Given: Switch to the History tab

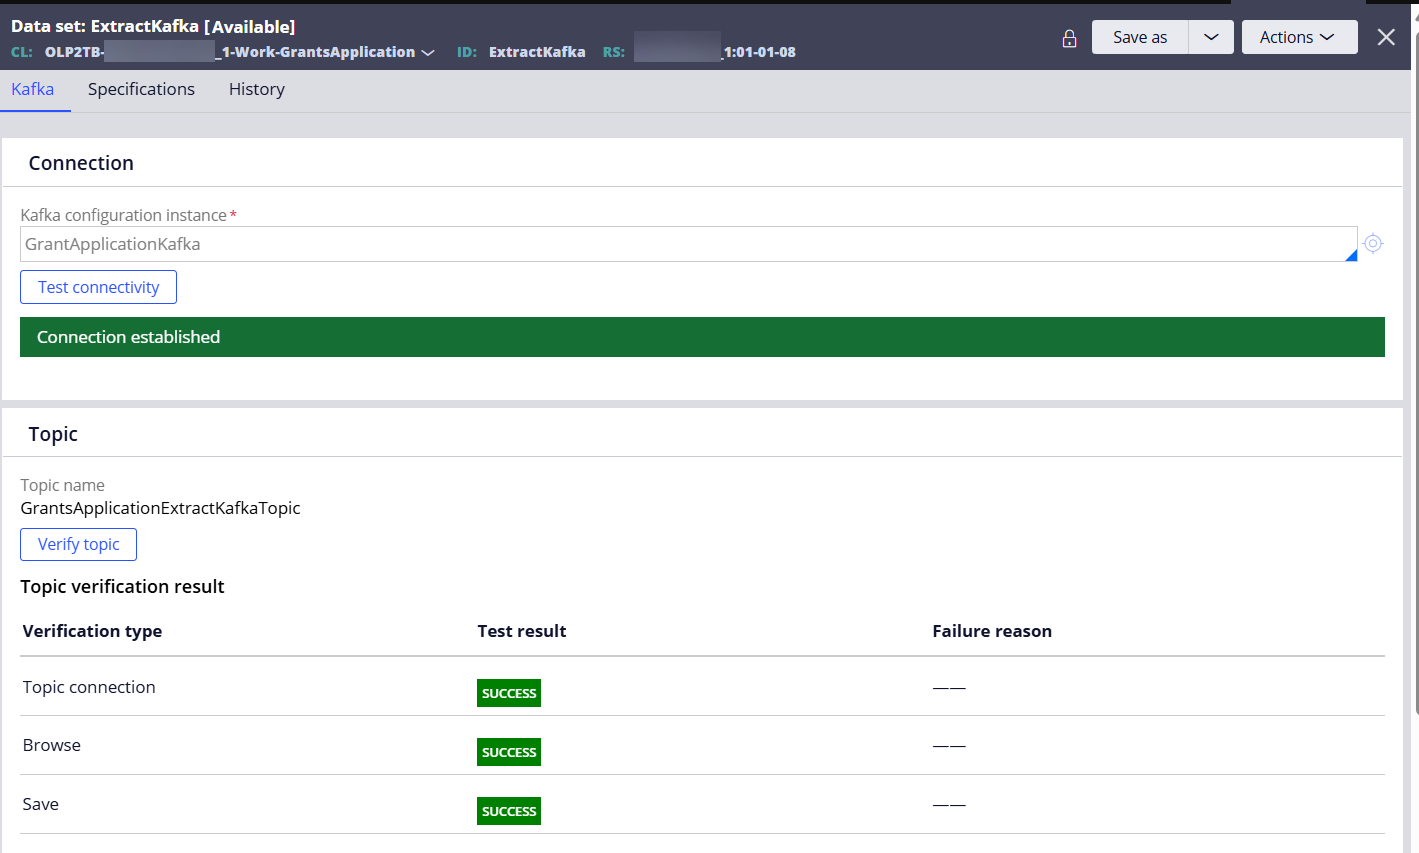Looking at the screenshot, I should tap(257, 89).
